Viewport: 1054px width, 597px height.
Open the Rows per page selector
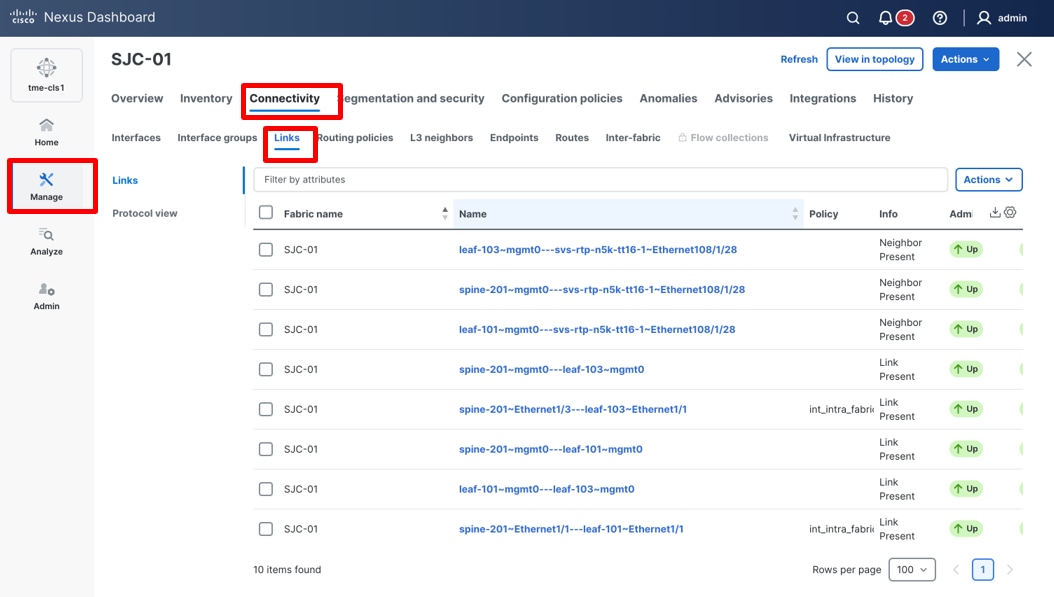tap(912, 569)
